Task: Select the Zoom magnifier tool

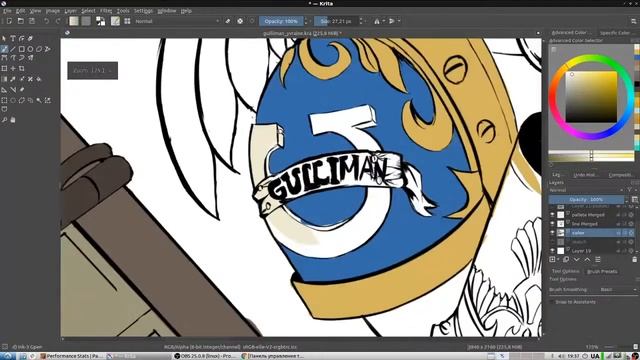Action: (4, 120)
